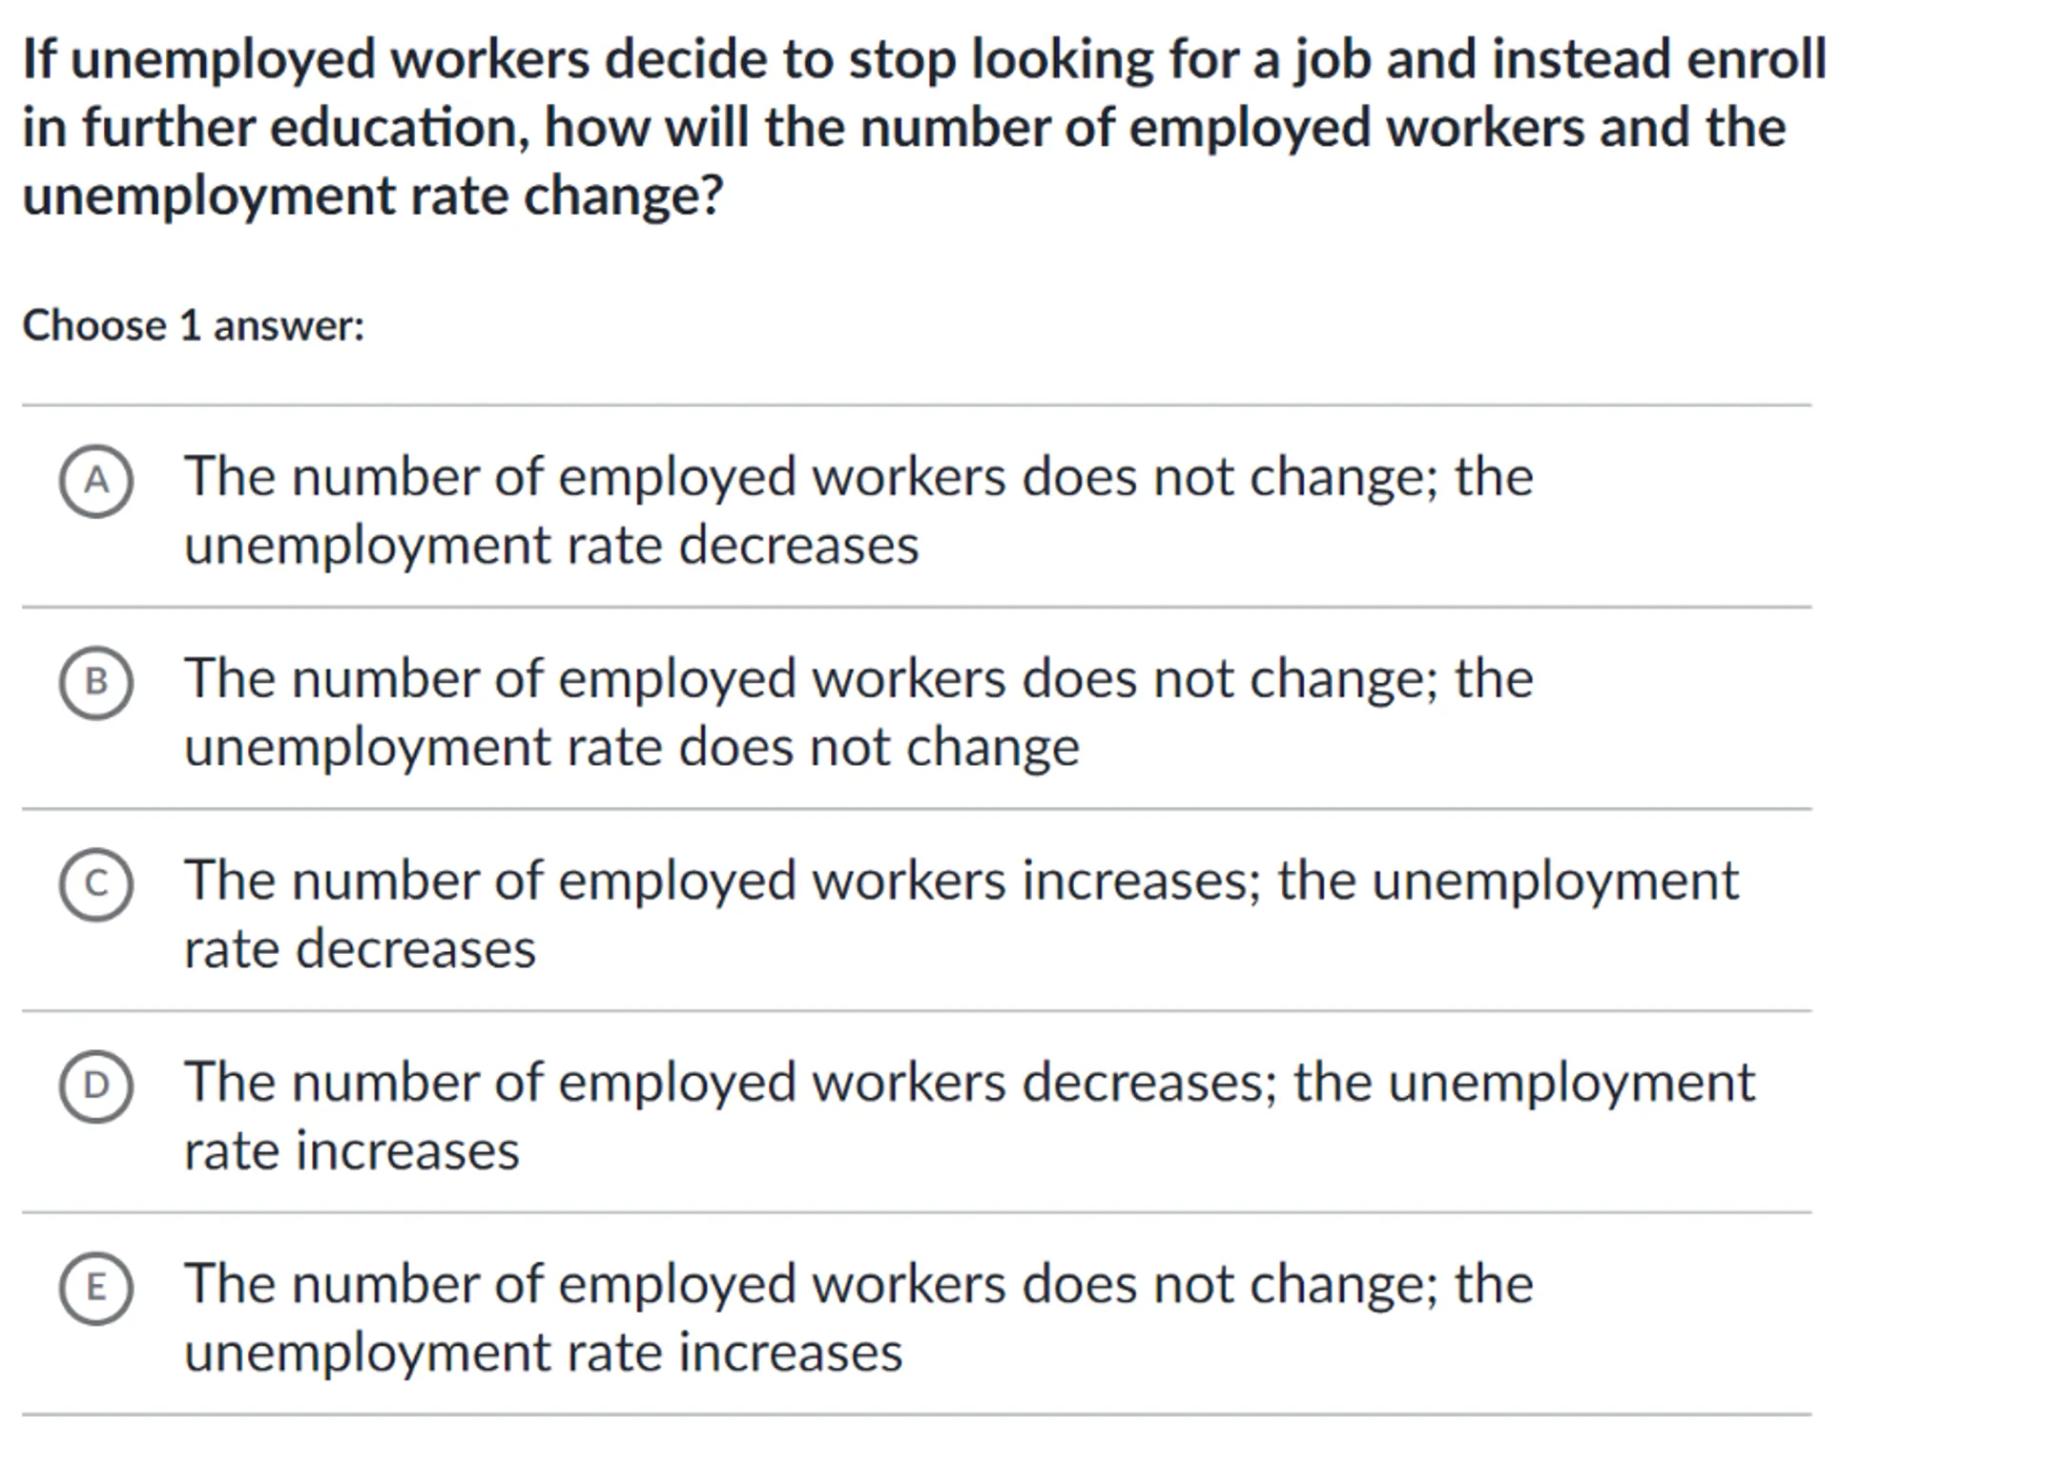Click 'unemployment rate change?' in the question
The image size is (2048, 1470).
372,195
